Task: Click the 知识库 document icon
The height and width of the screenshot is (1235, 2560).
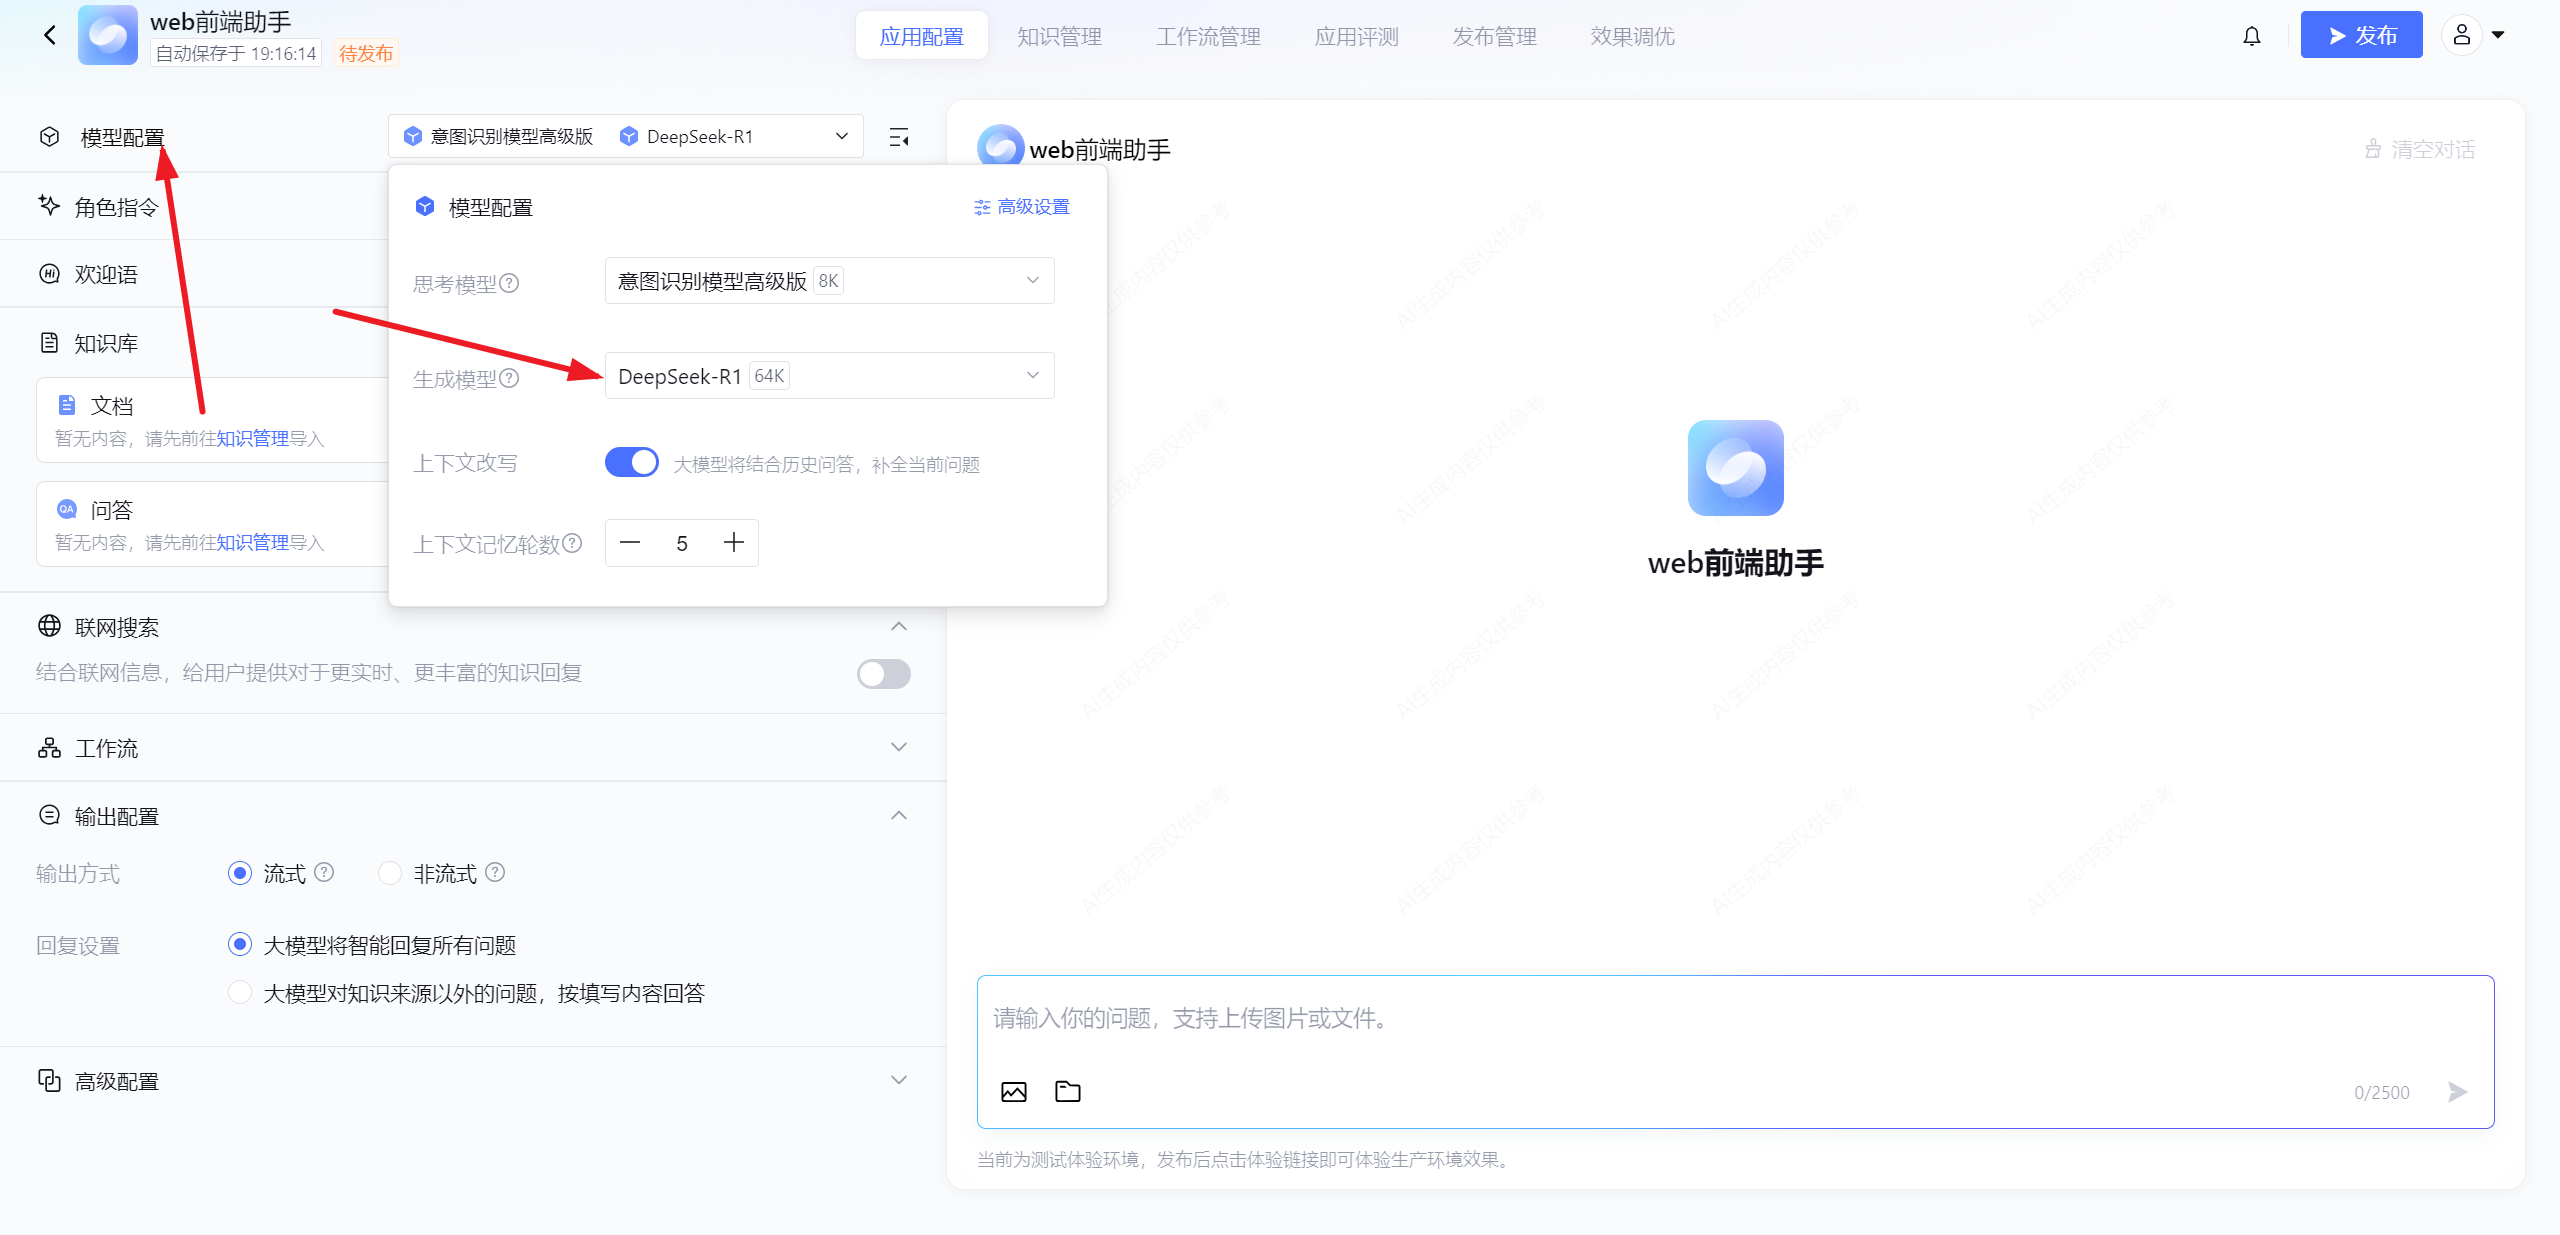Action: coord(49,342)
